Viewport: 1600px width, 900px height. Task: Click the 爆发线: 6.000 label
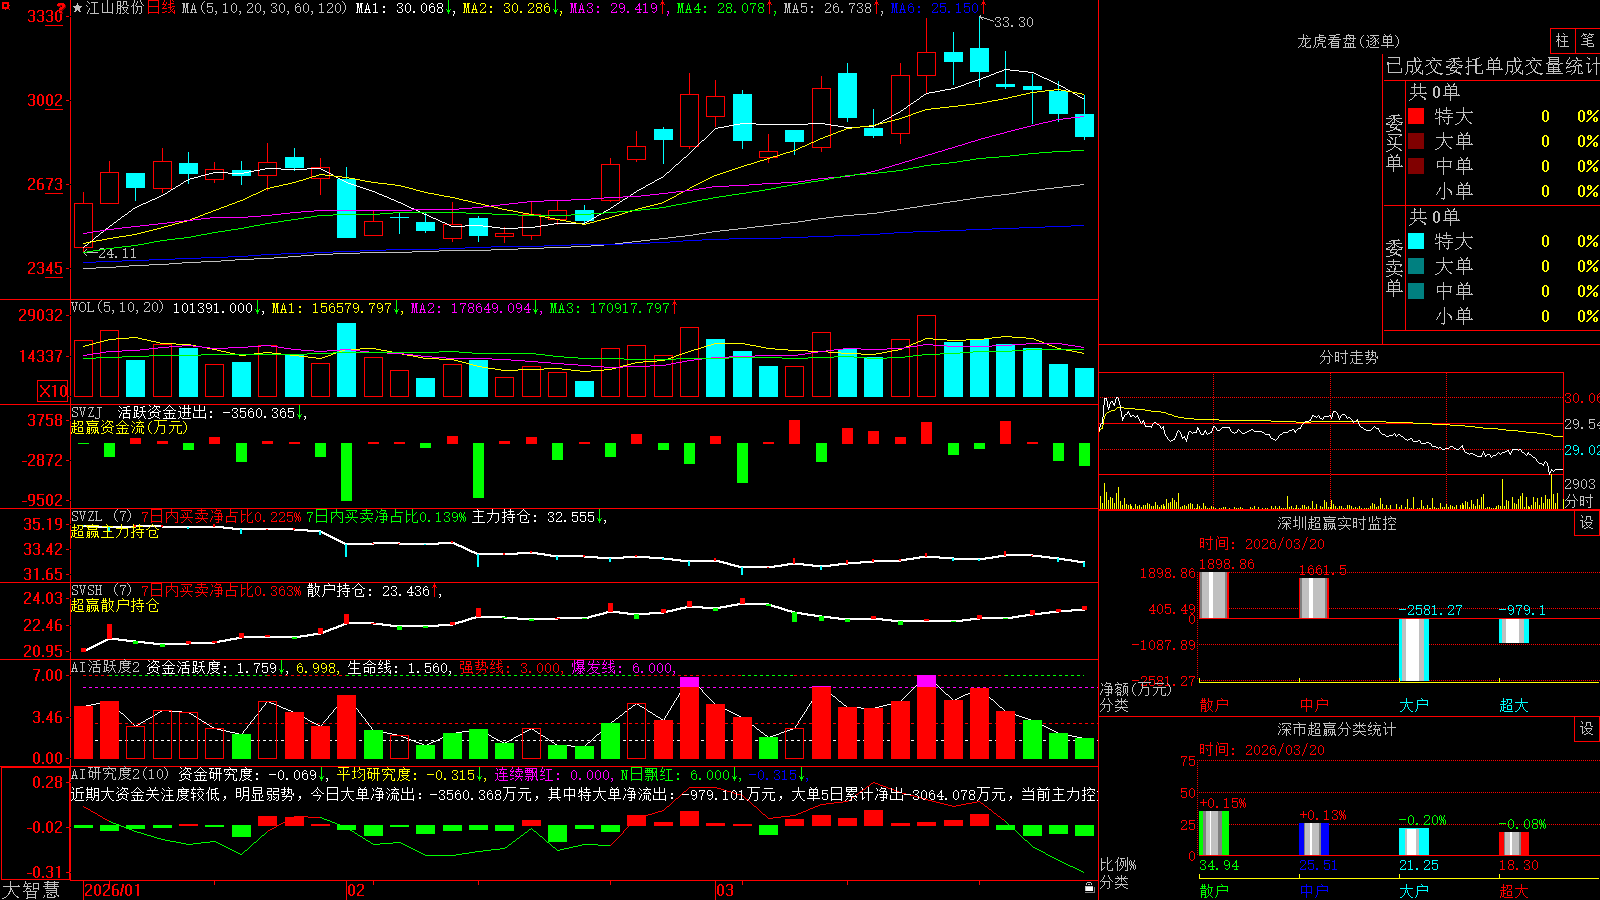coord(623,667)
